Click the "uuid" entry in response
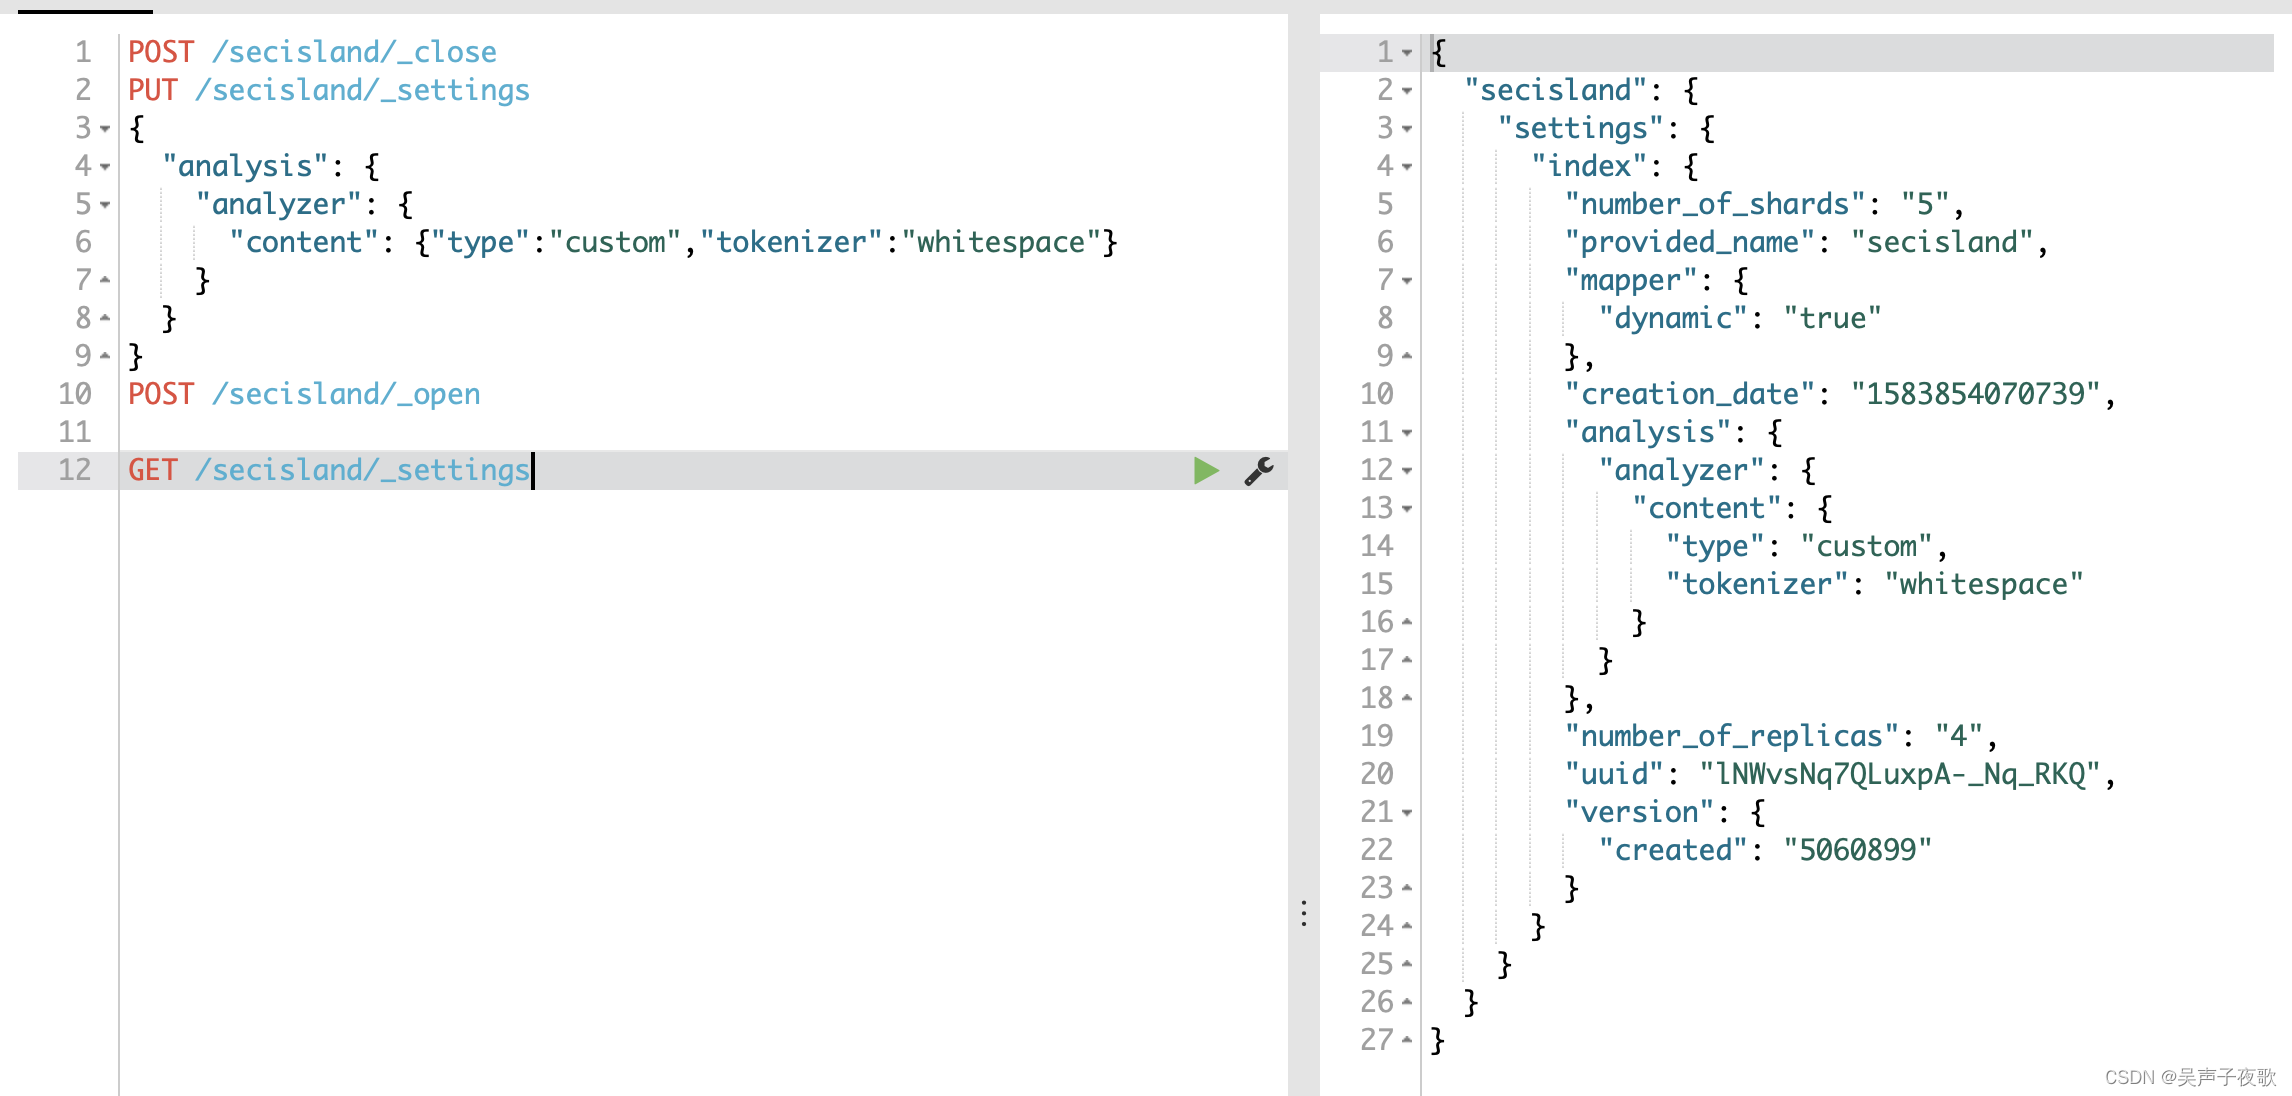The height and width of the screenshot is (1096, 2292). point(1840,774)
